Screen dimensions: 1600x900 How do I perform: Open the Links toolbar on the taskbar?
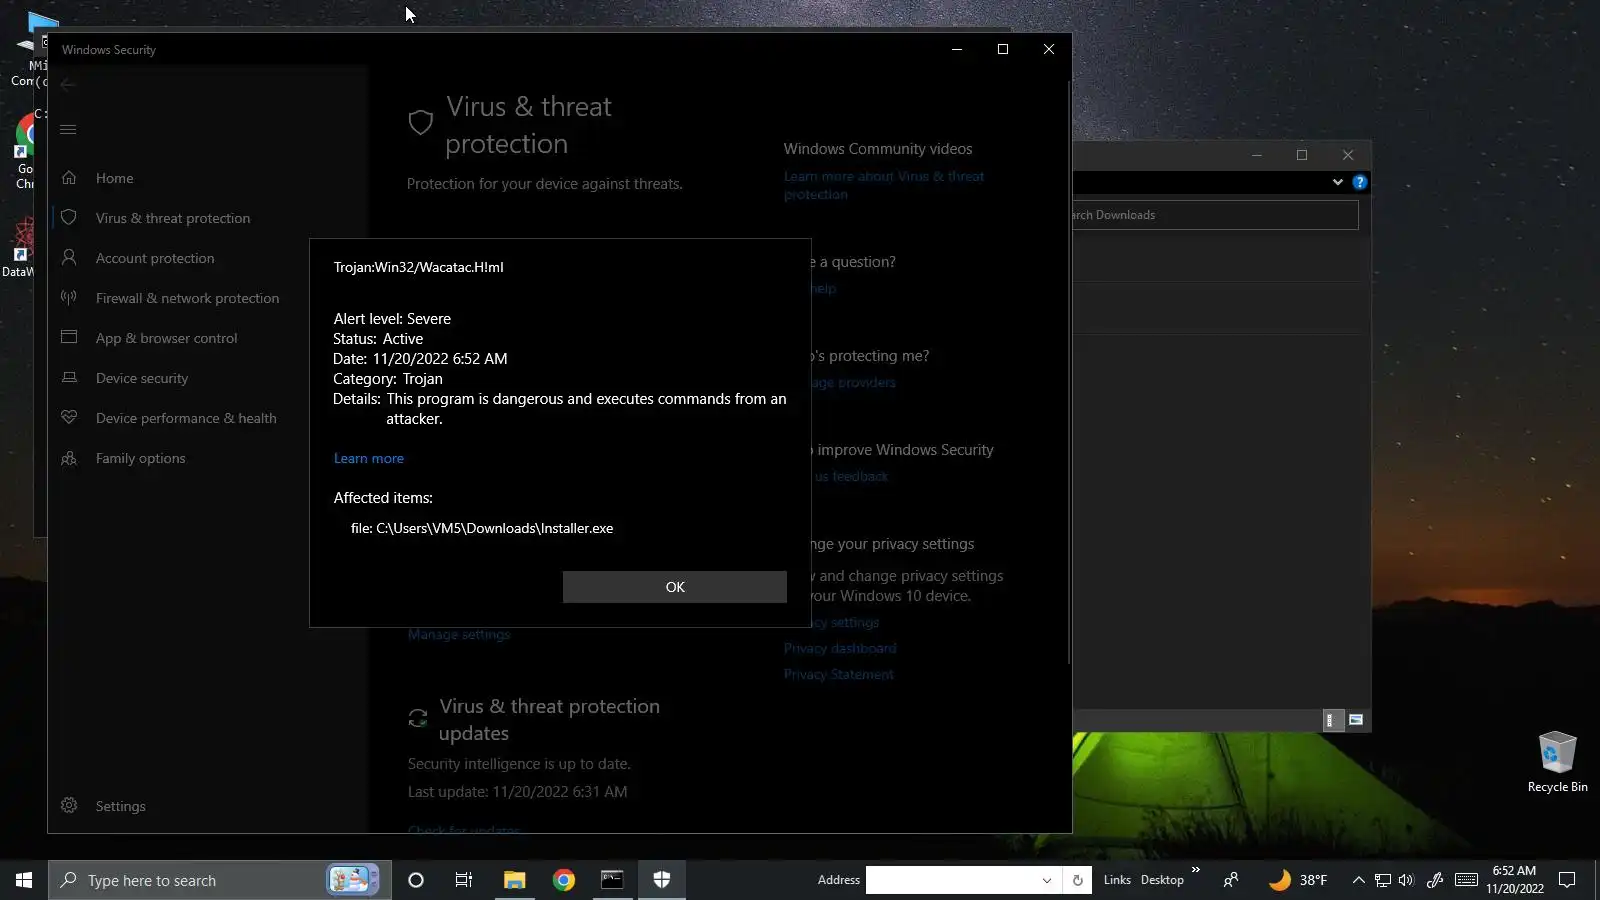point(1117,880)
